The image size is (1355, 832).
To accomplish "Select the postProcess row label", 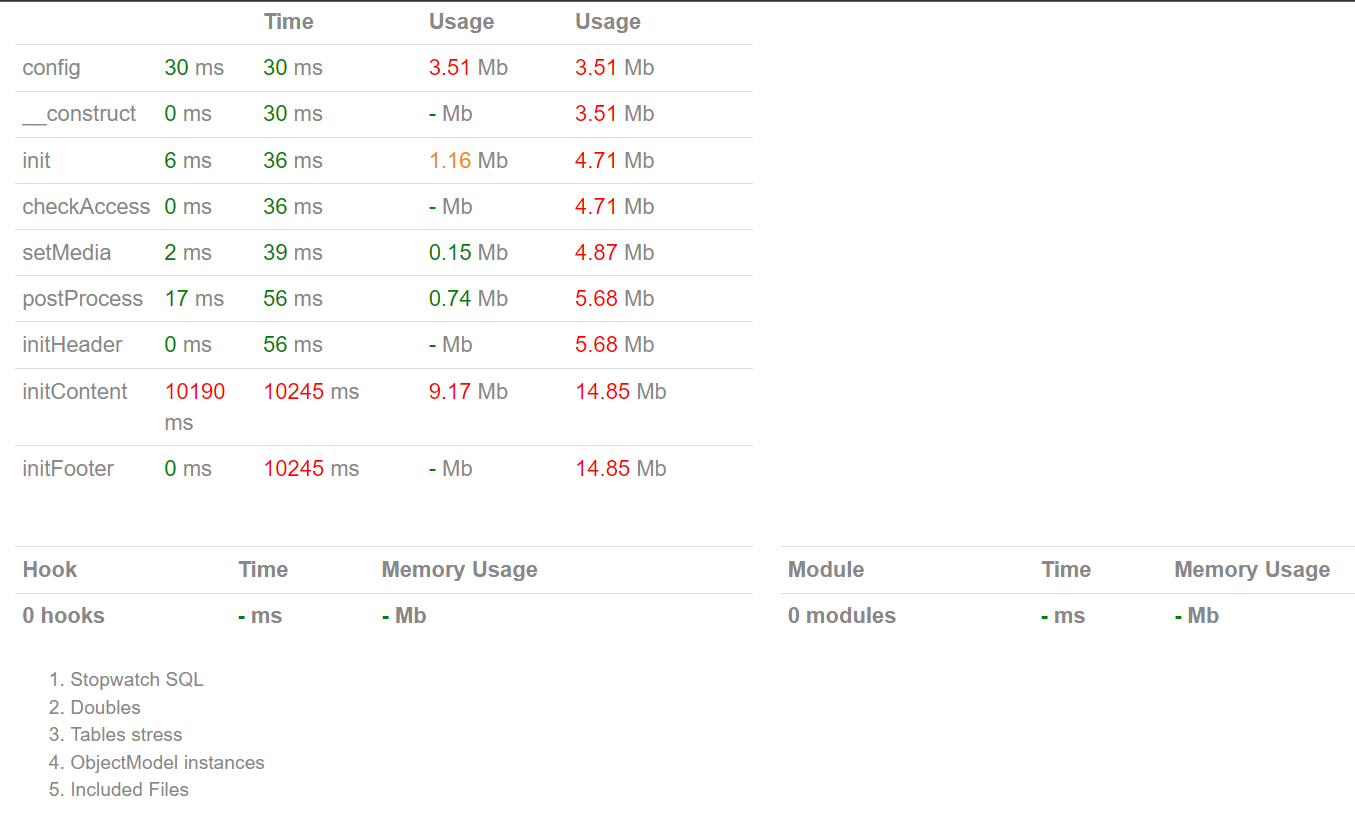I will pos(83,298).
